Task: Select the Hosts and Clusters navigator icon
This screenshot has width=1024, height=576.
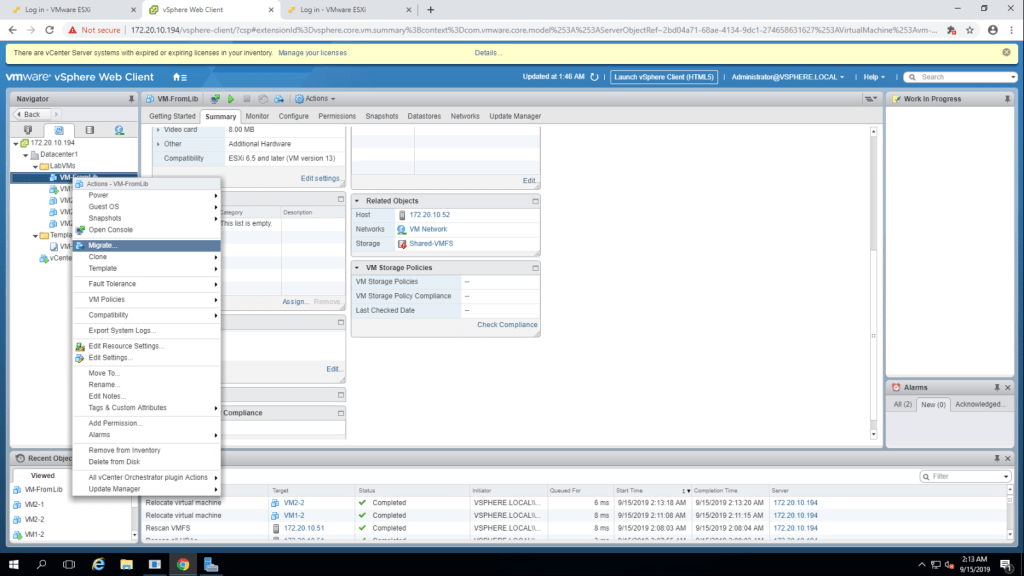Action: coord(28,130)
